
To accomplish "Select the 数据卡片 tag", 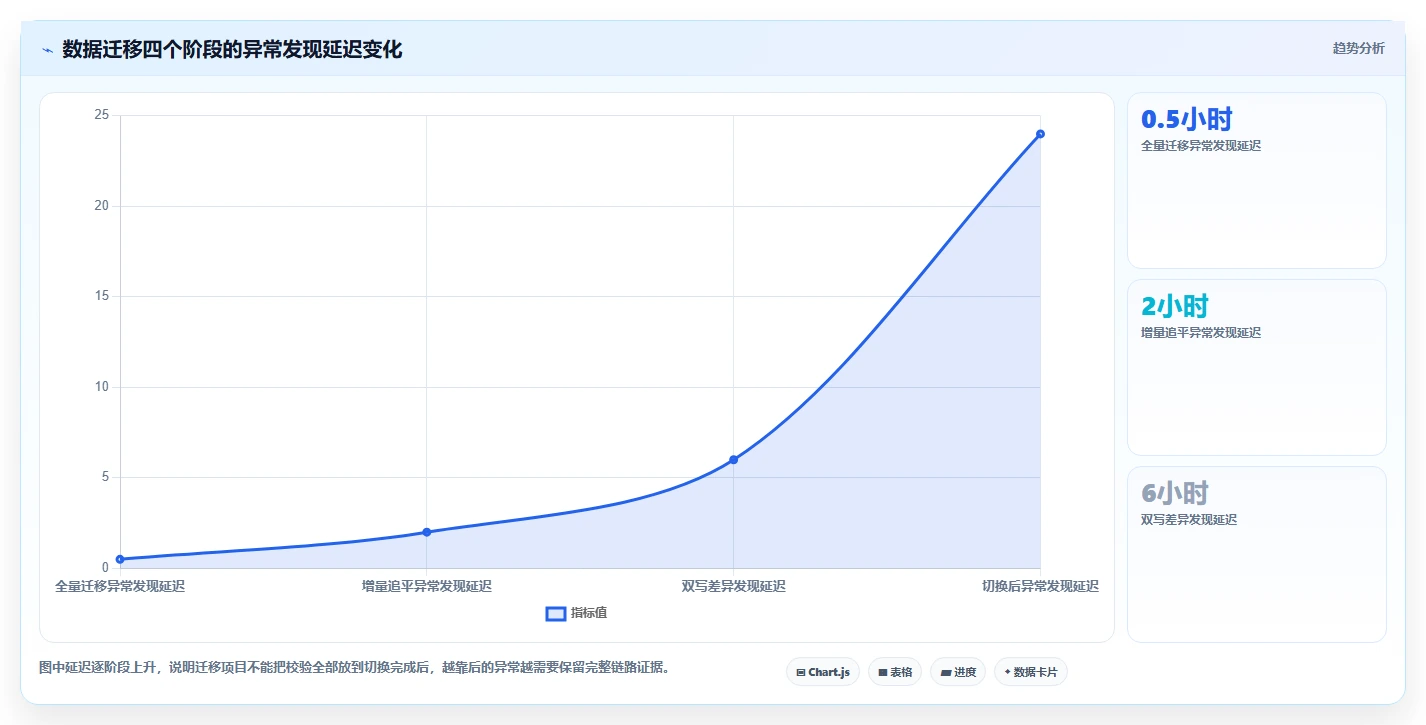I will (x=1031, y=672).
